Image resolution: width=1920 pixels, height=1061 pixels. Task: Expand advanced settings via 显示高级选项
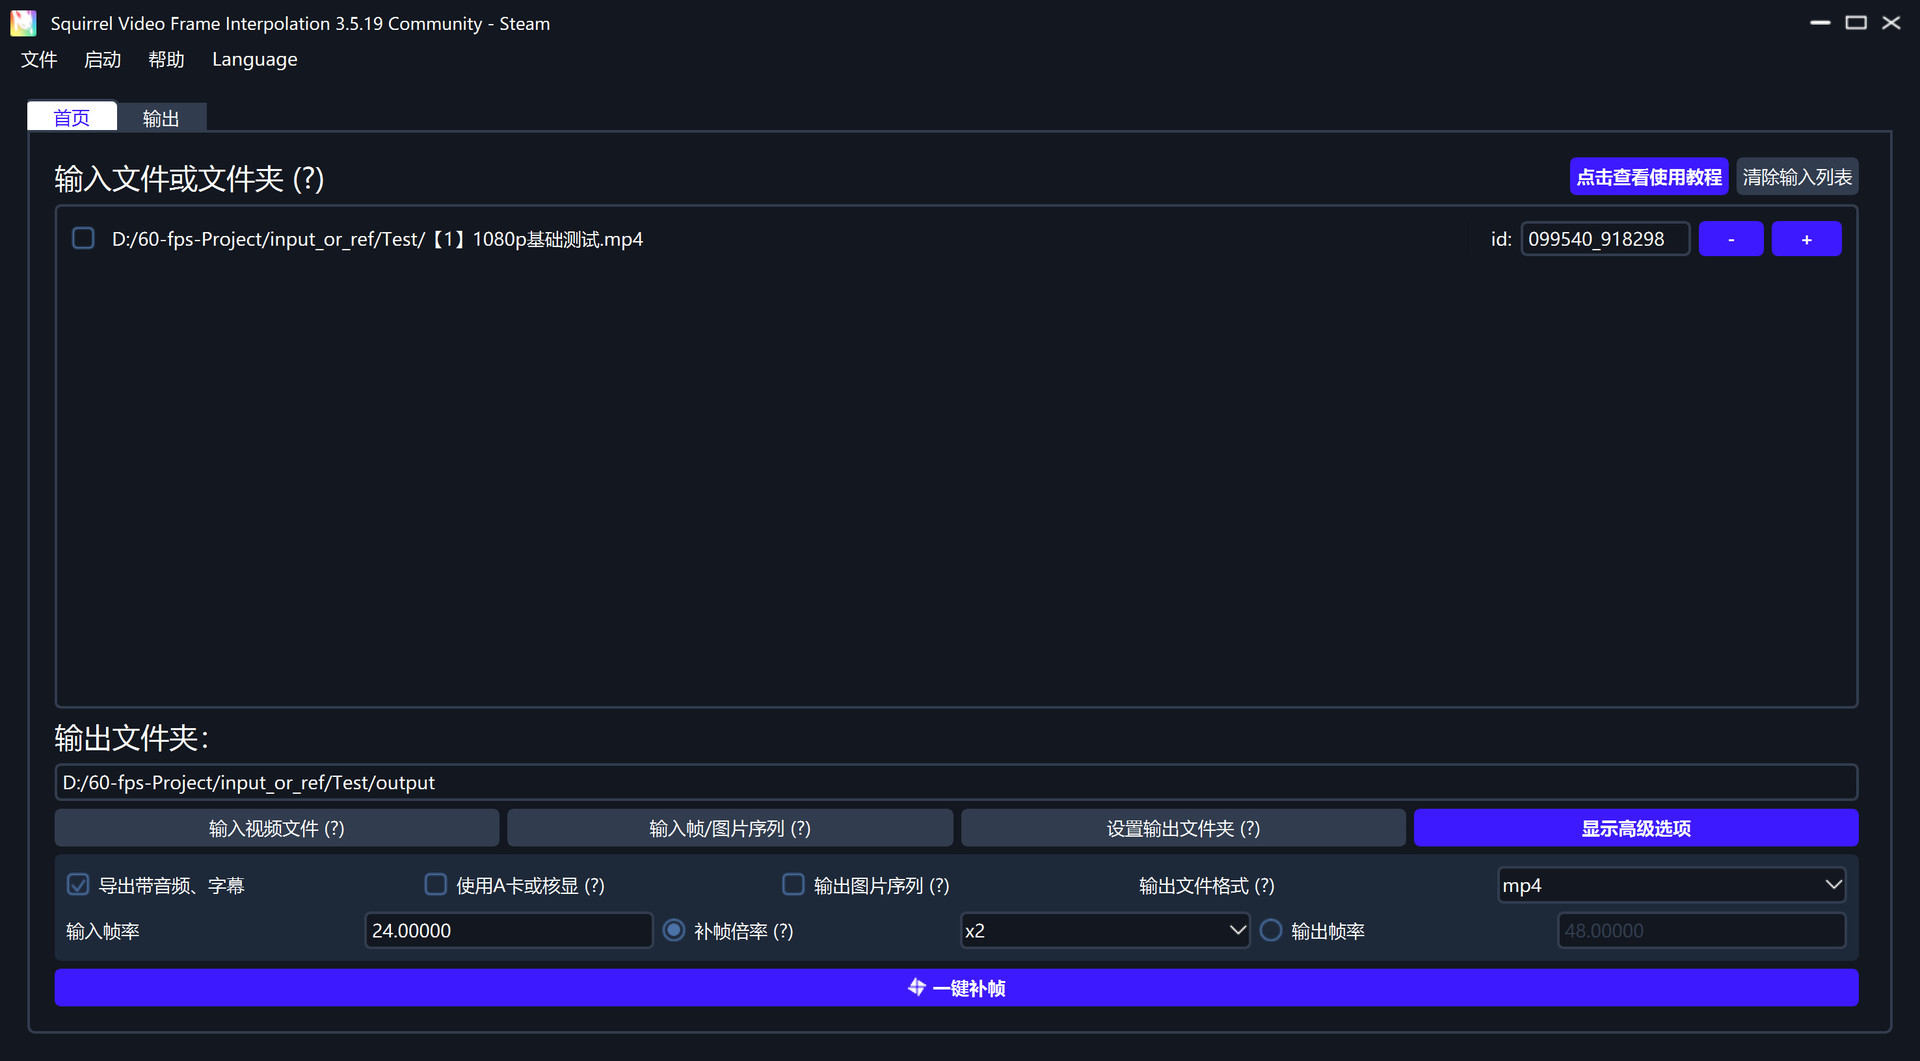click(1634, 828)
